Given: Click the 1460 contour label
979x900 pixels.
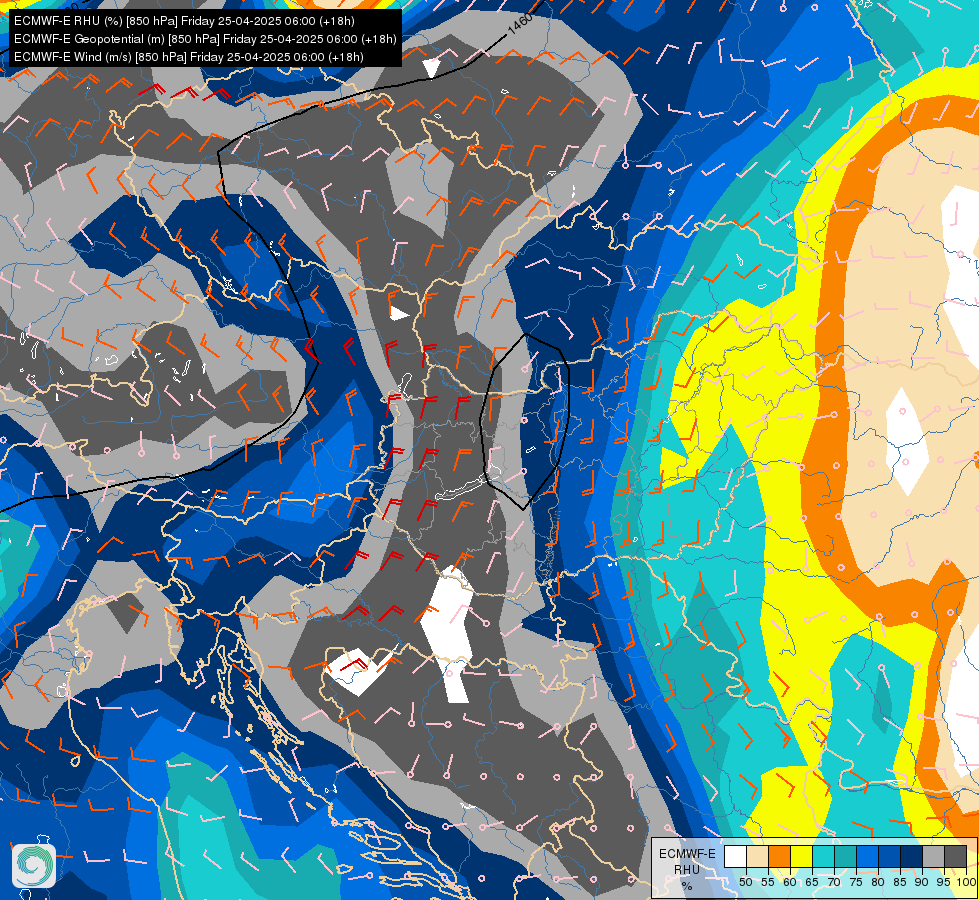Looking at the screenshot, I should point(519,24).
